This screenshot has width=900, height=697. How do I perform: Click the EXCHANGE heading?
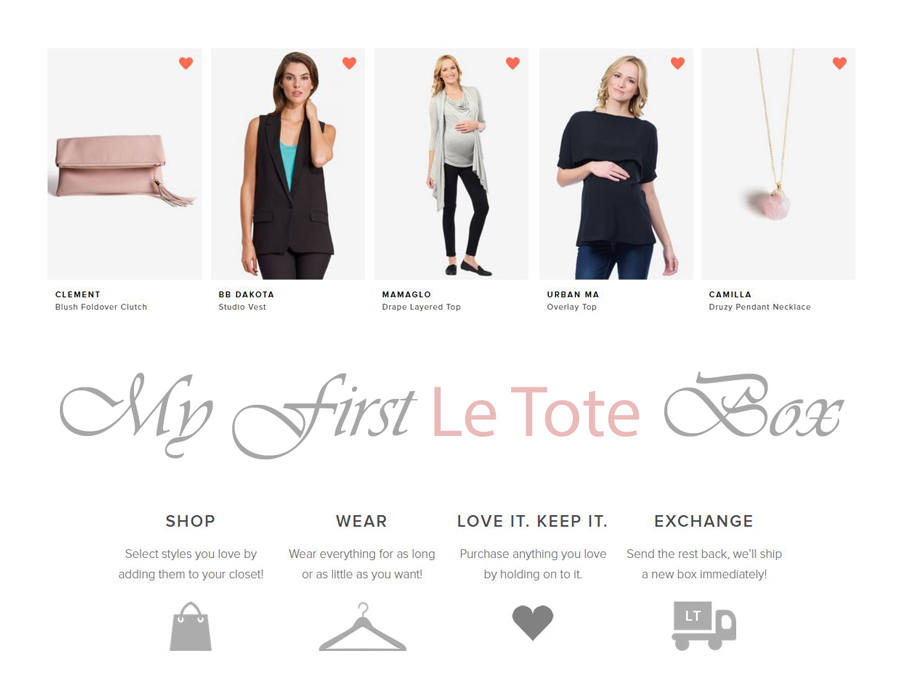(x=704, y=521)
